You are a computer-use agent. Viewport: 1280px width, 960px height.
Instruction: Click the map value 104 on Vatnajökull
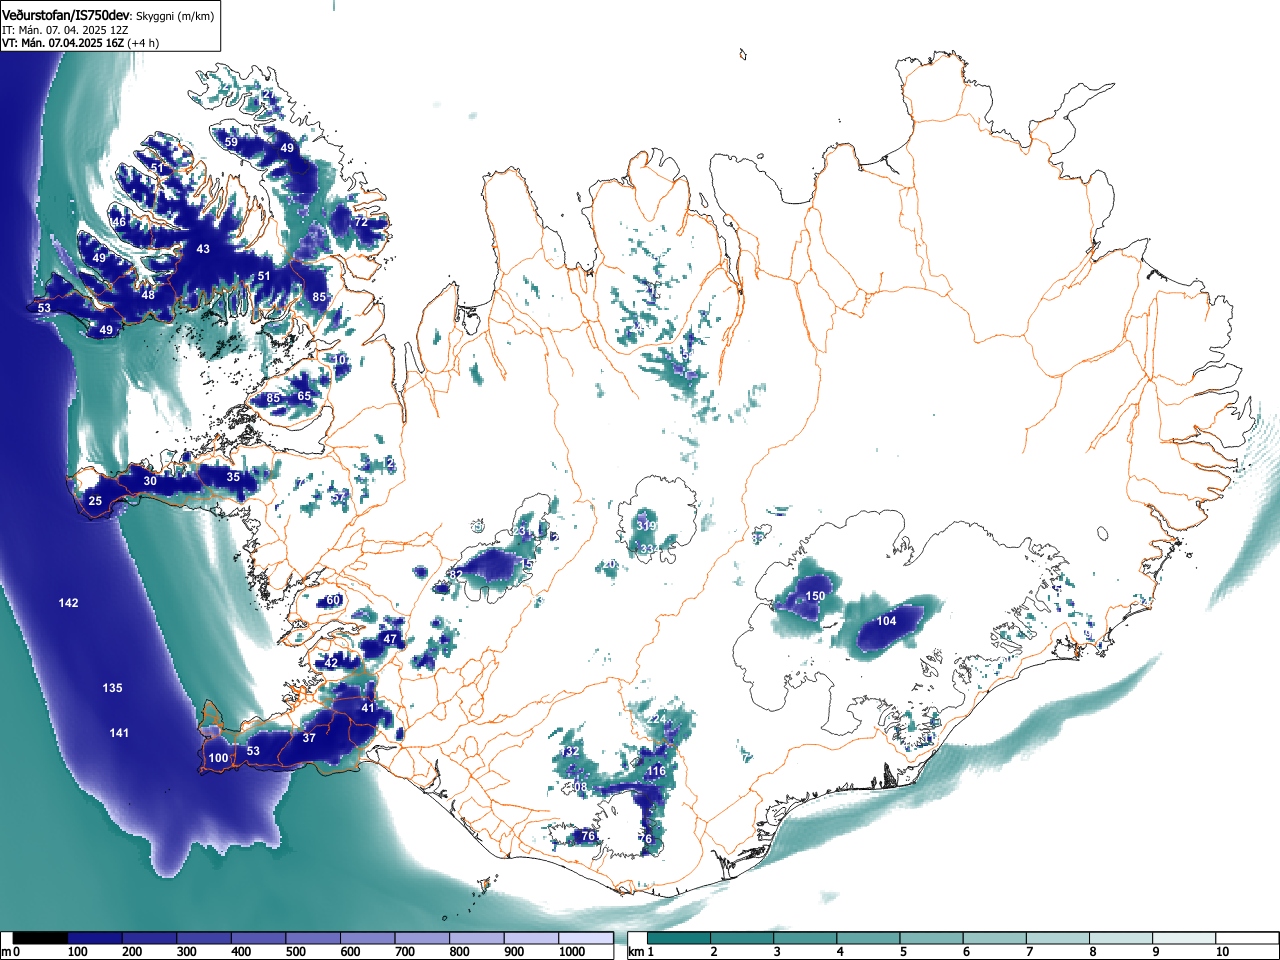(886, 621)
